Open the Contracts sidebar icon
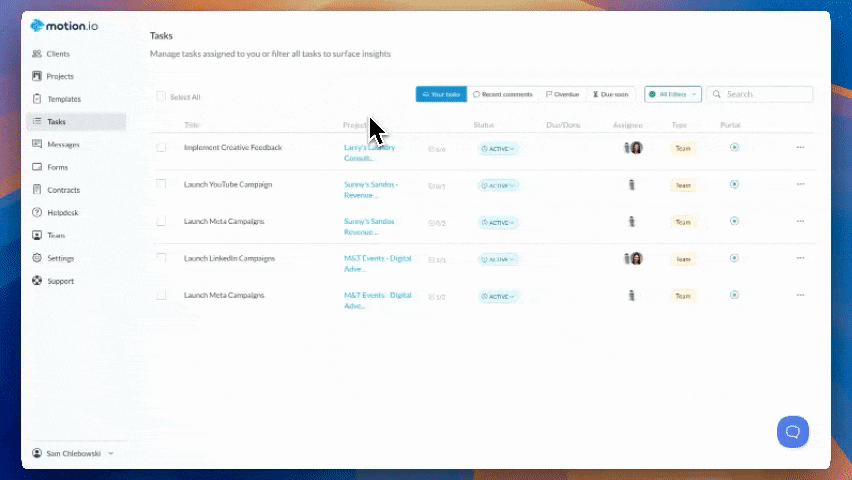This screenshot has width=852, height=480. [x=37, y=190]
